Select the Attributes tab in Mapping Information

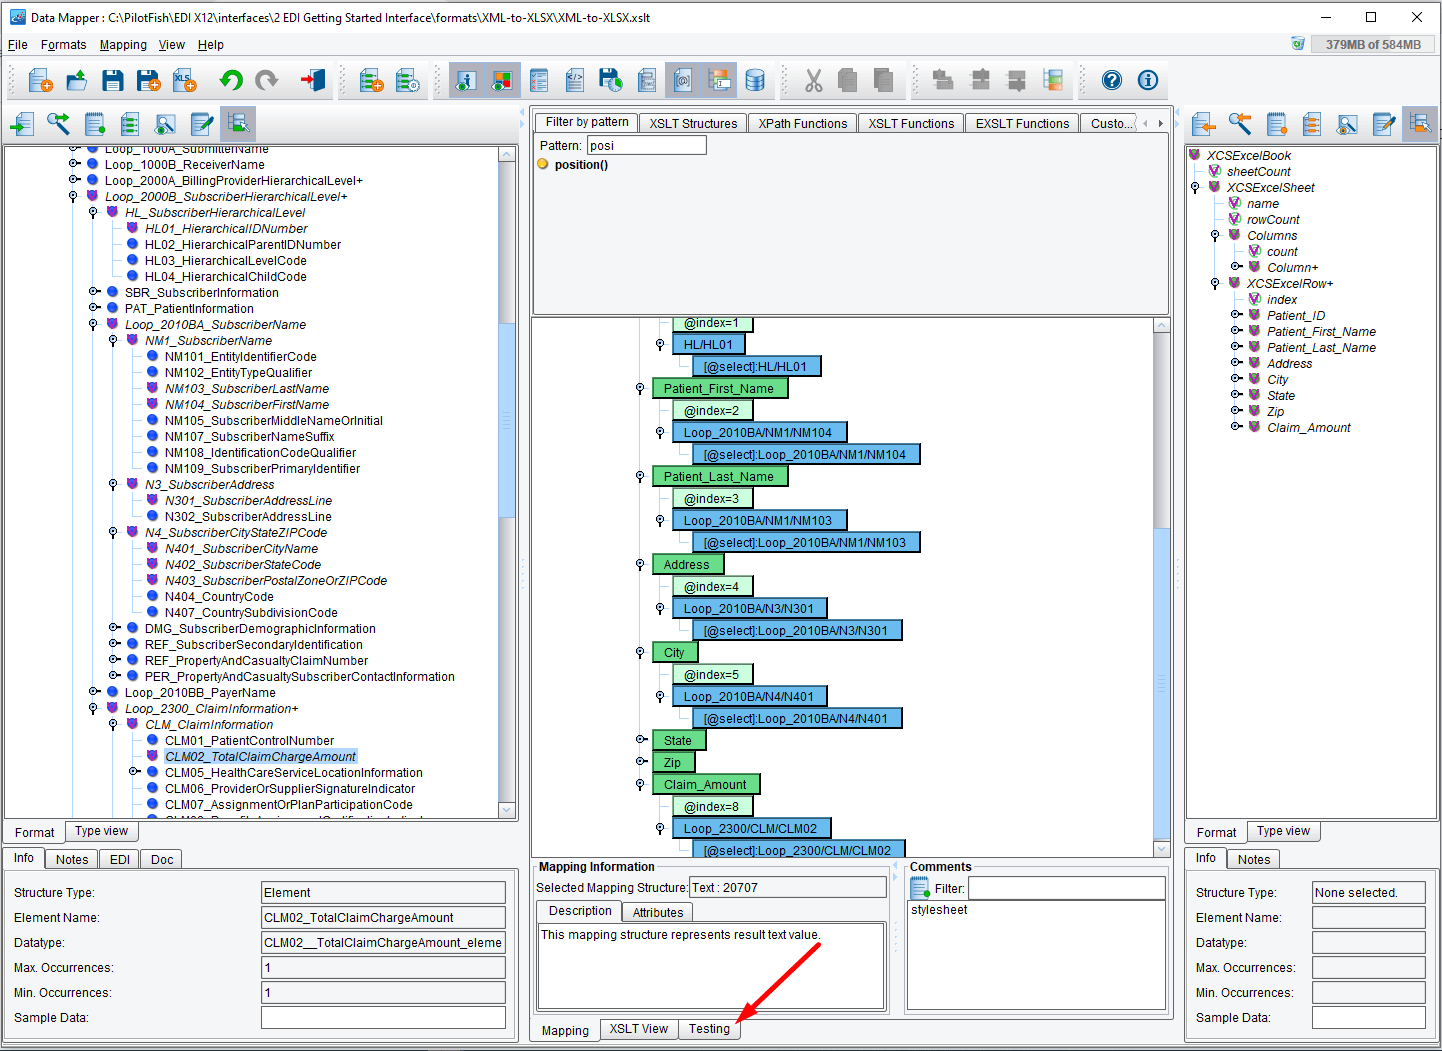658,912
